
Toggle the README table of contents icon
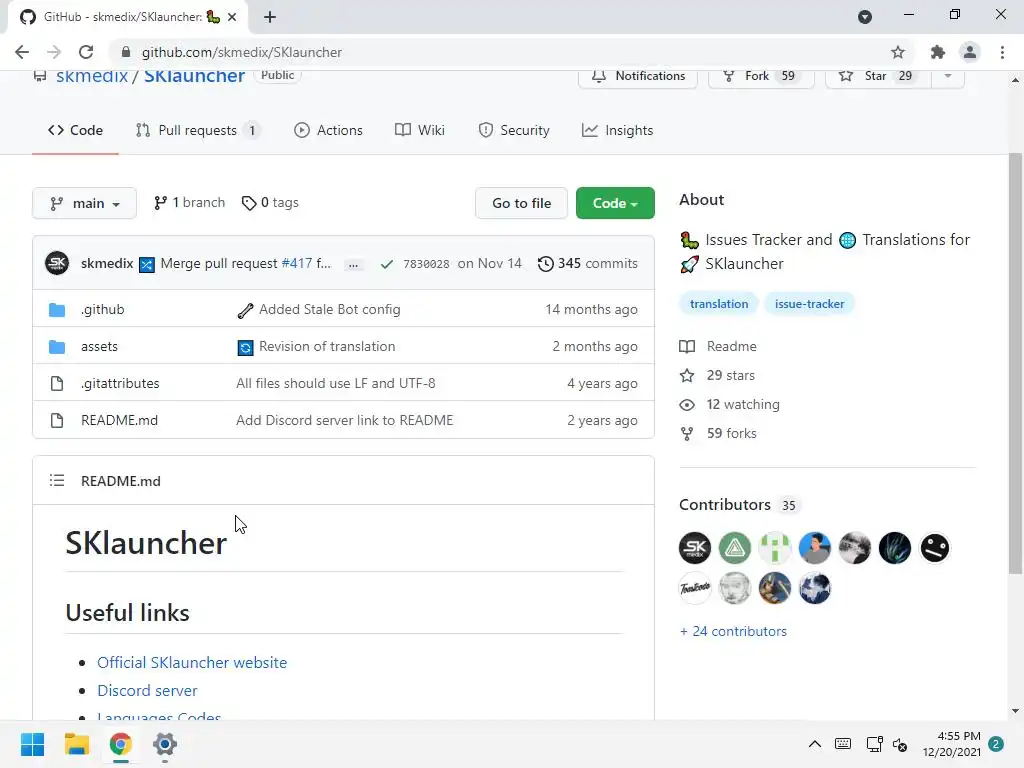coord(57,481)
